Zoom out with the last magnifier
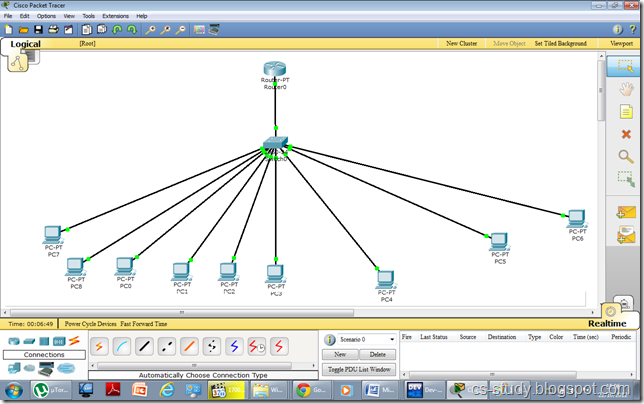Image resolution: width=644 pixels, height=404 pixels. [x=180, y=30]
